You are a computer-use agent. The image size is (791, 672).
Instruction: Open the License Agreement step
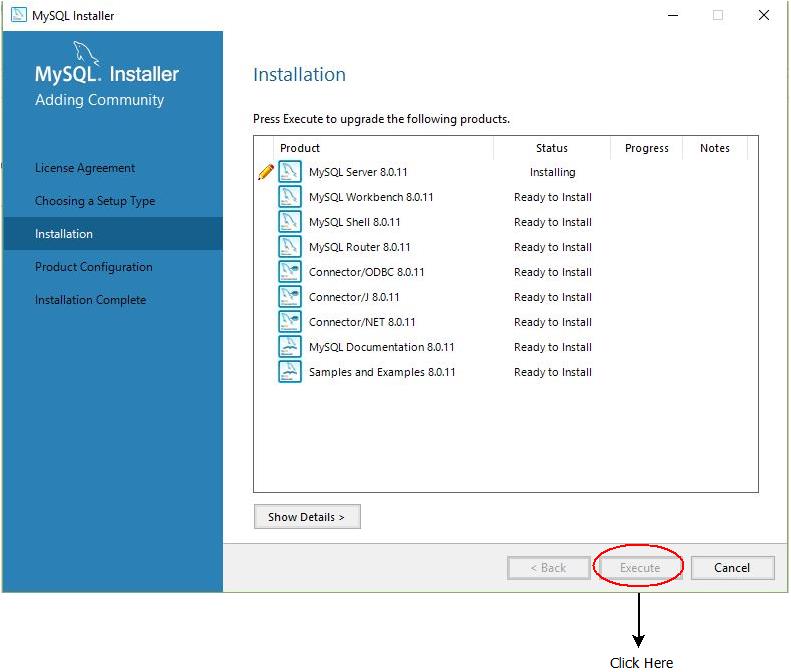click(x=85, y=168)
